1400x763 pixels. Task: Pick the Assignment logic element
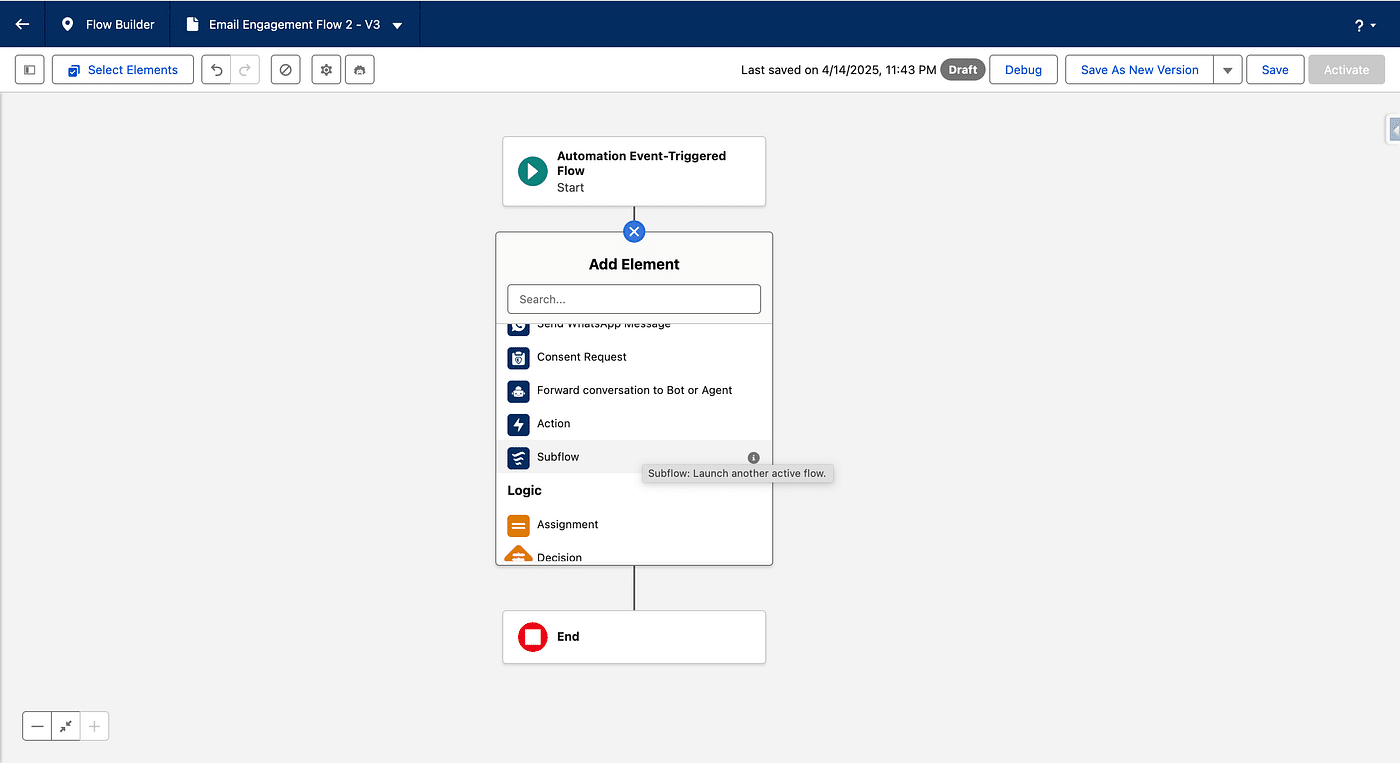click(567, 524)
